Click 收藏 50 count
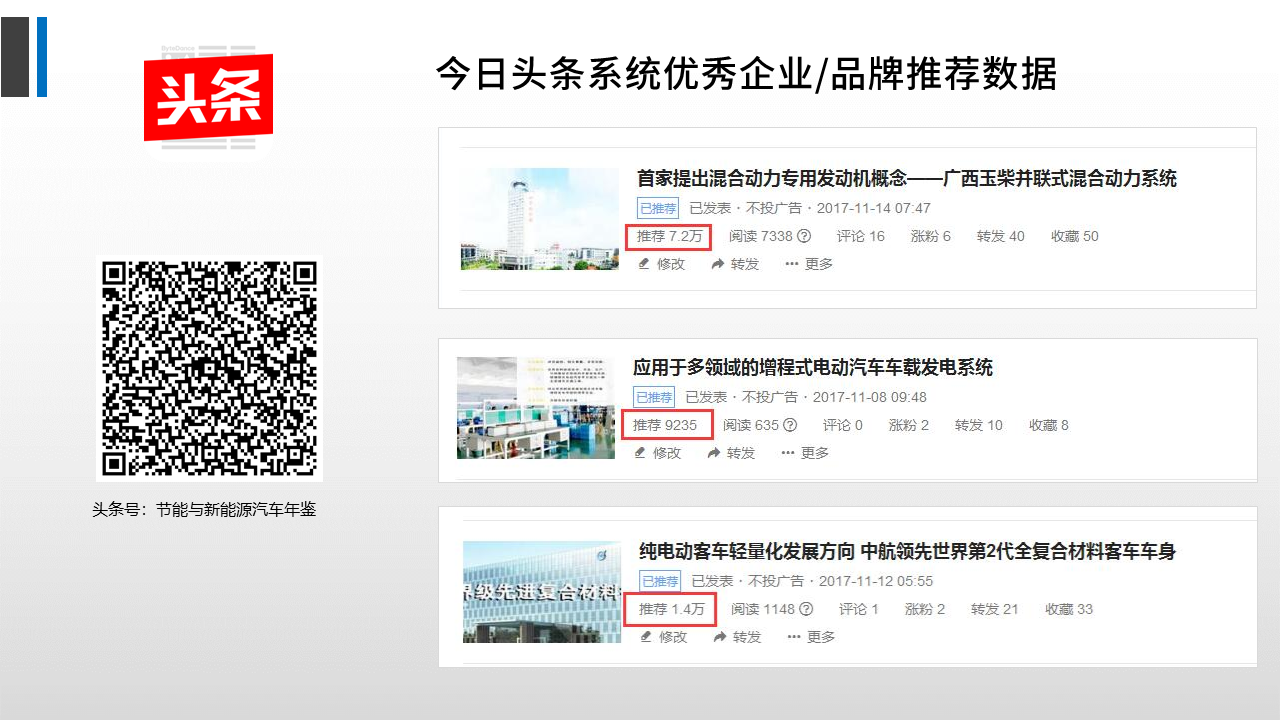 click(1075, 236)
